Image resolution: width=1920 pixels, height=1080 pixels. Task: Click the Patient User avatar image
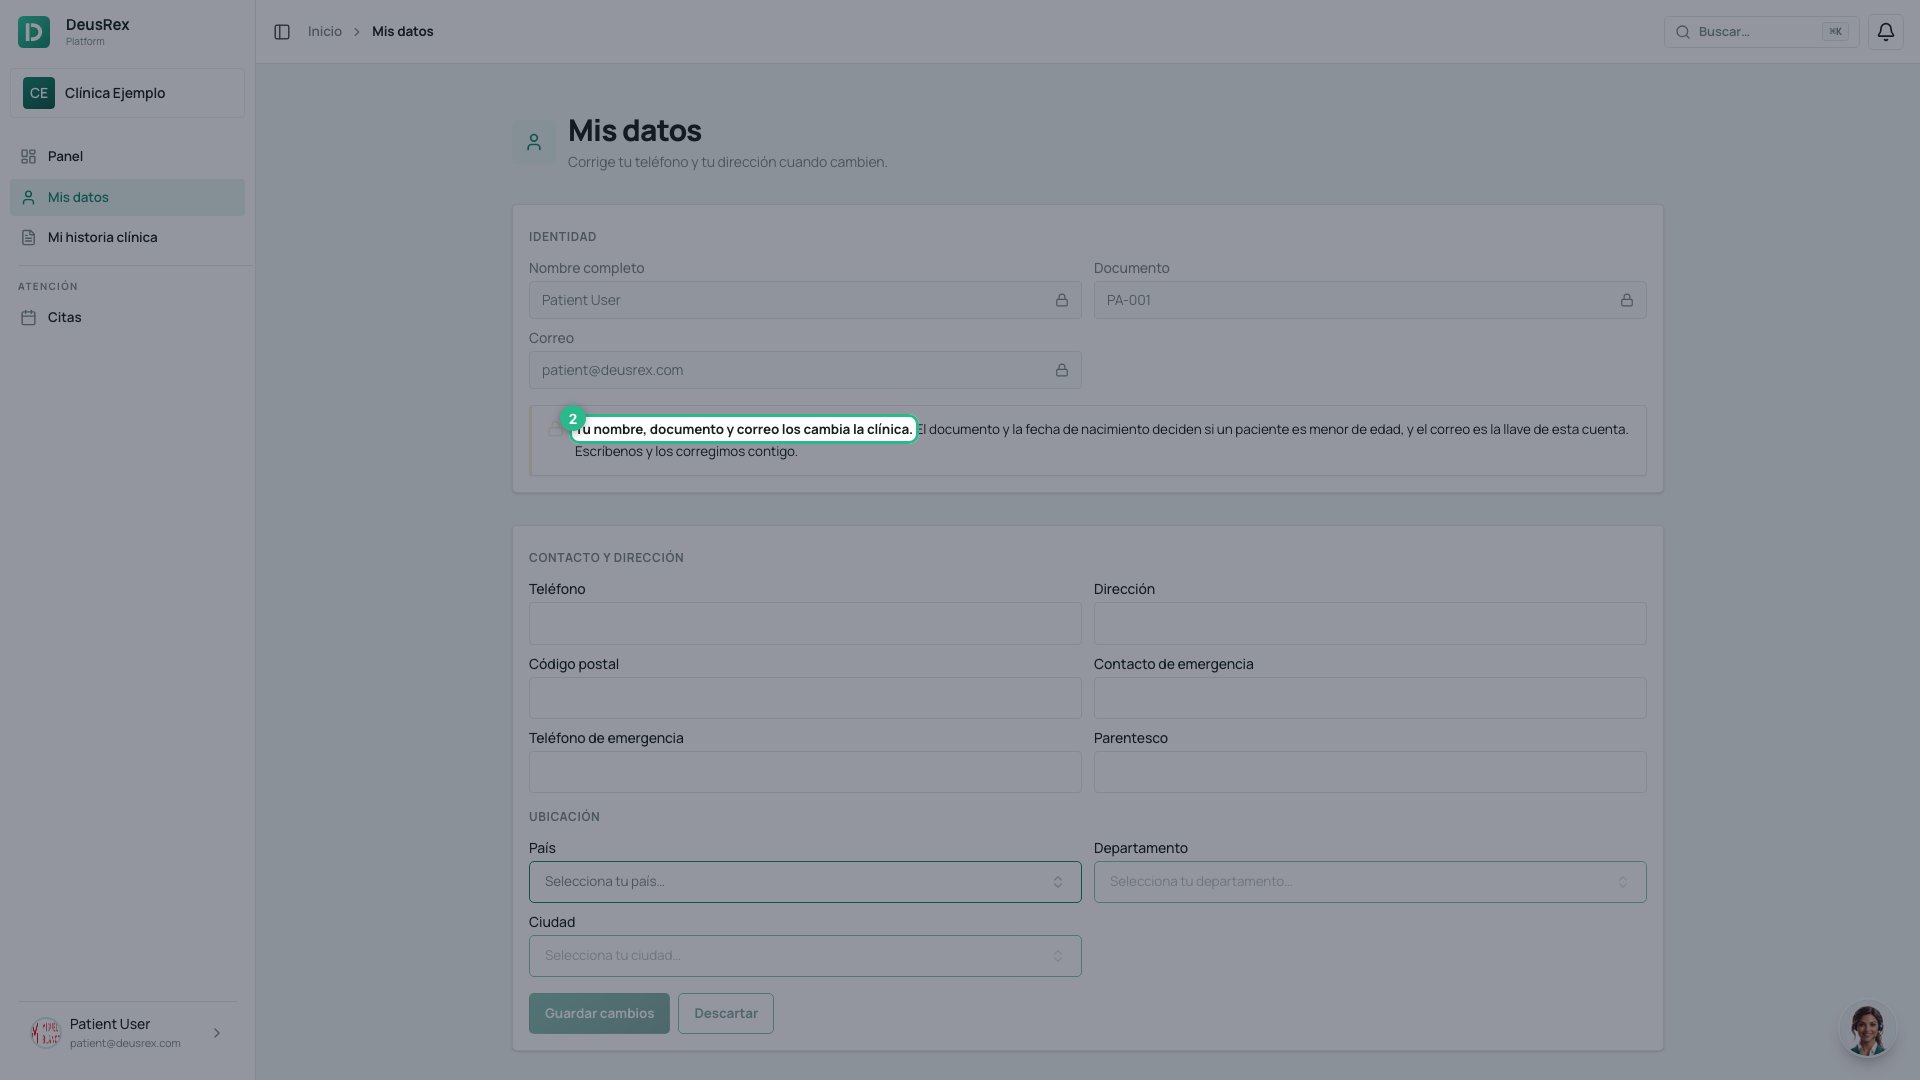tap(46, 1033)
